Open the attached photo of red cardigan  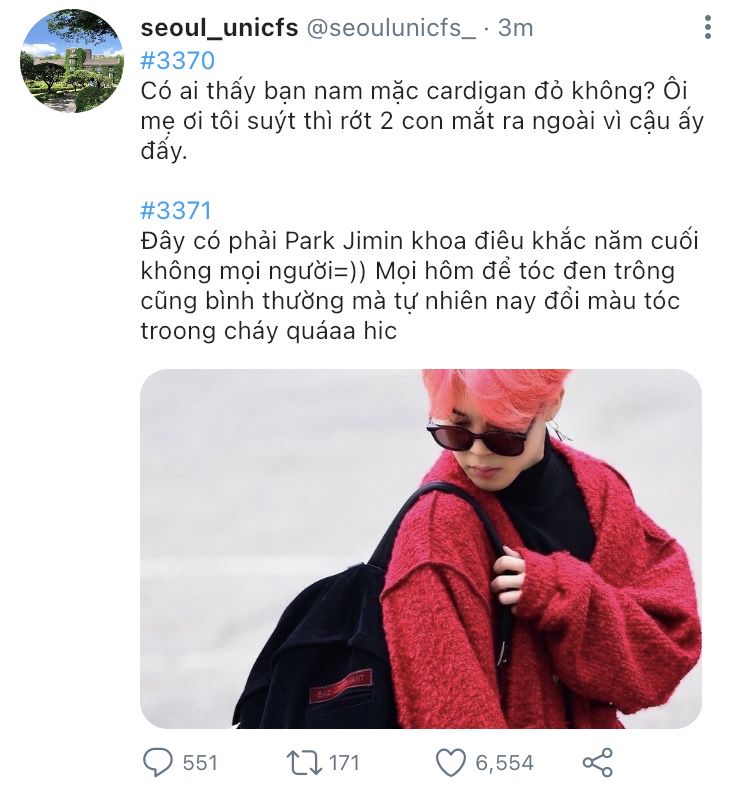(x=421, y=548)
